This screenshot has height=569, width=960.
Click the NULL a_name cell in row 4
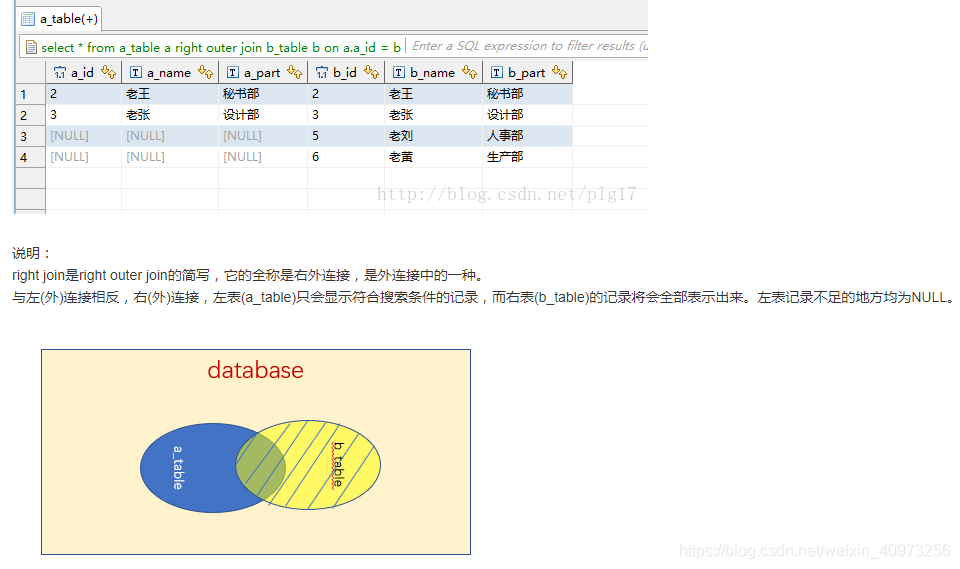pyautogui.click(x=170, y=157)
